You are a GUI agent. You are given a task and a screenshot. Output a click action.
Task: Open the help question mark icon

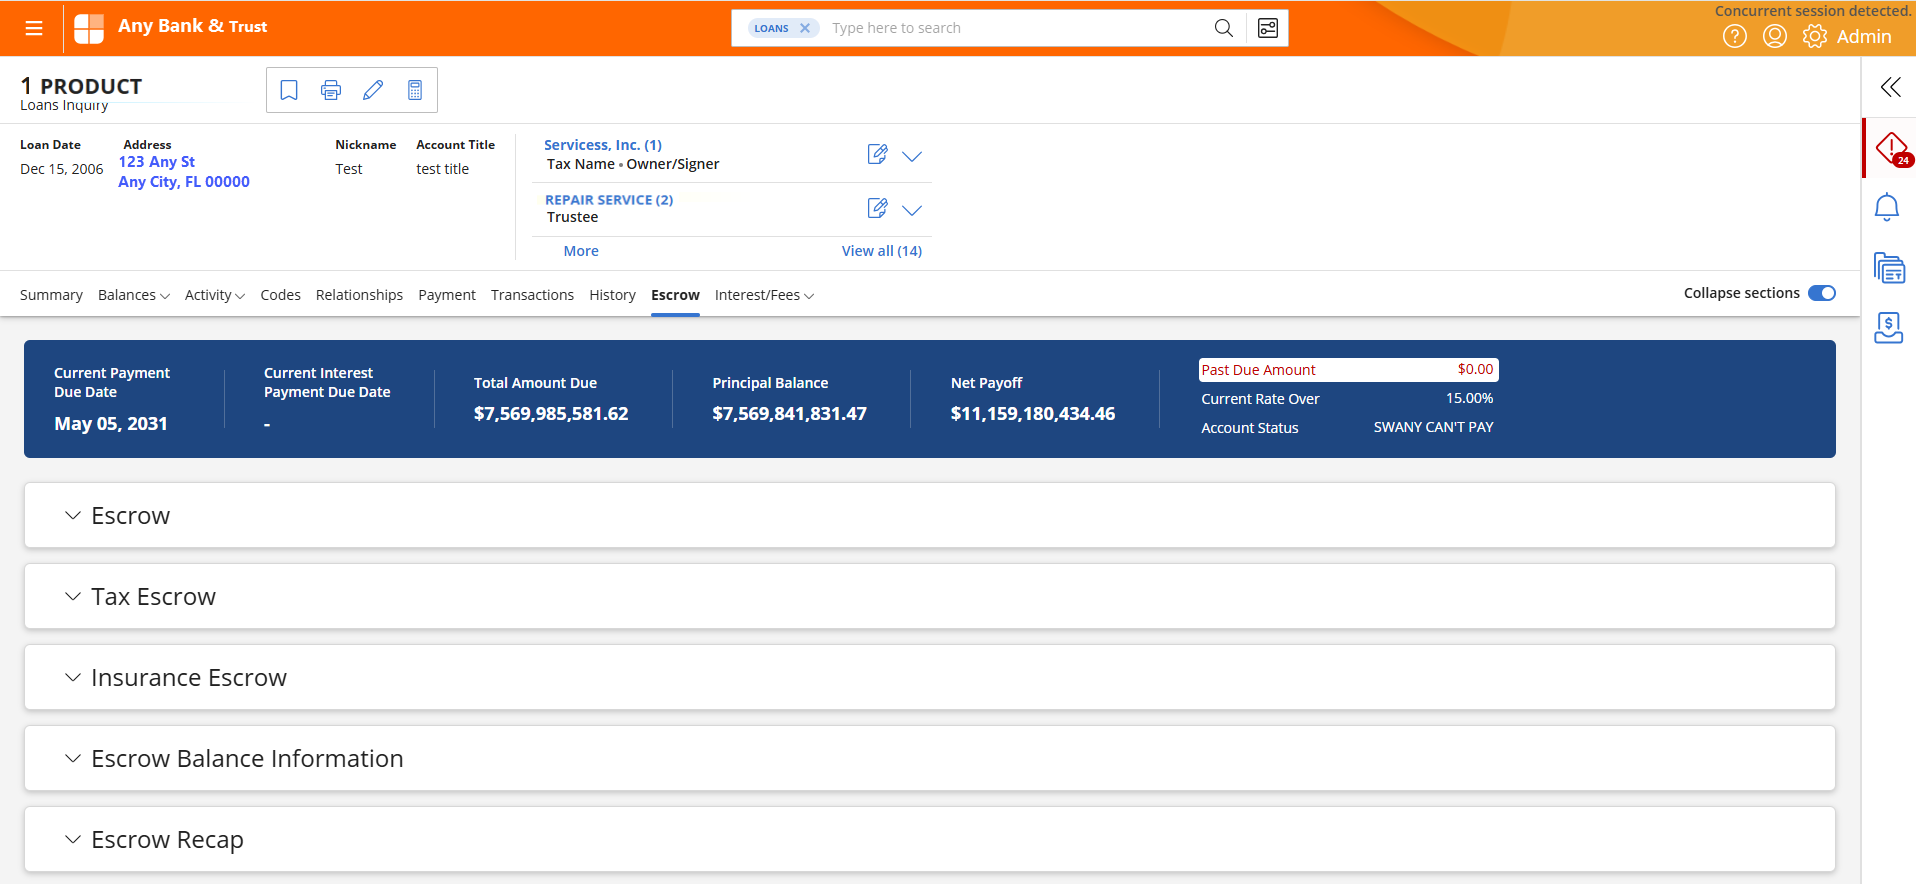[x=1734, y=37]
